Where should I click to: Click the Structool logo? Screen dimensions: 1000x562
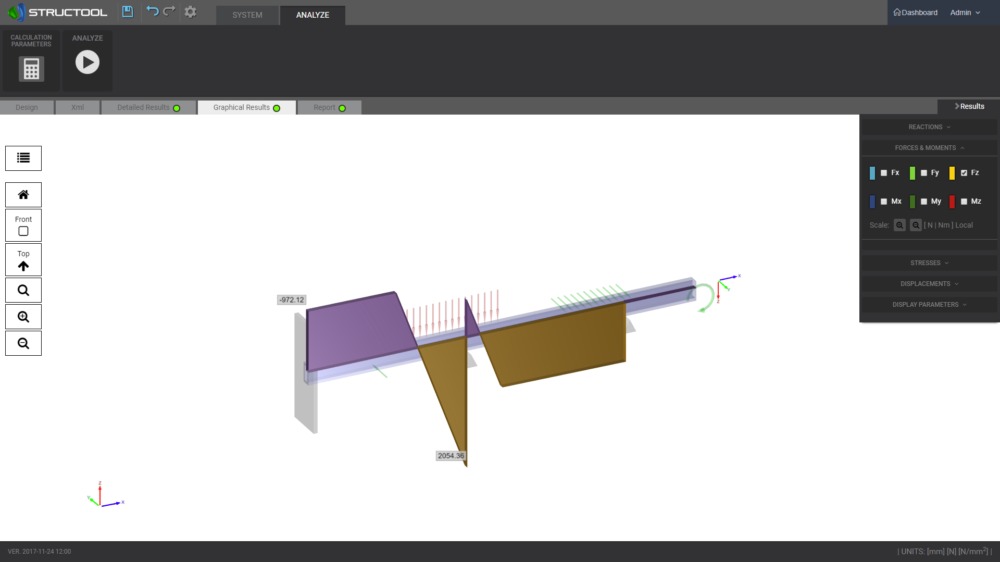coord(57,12)
